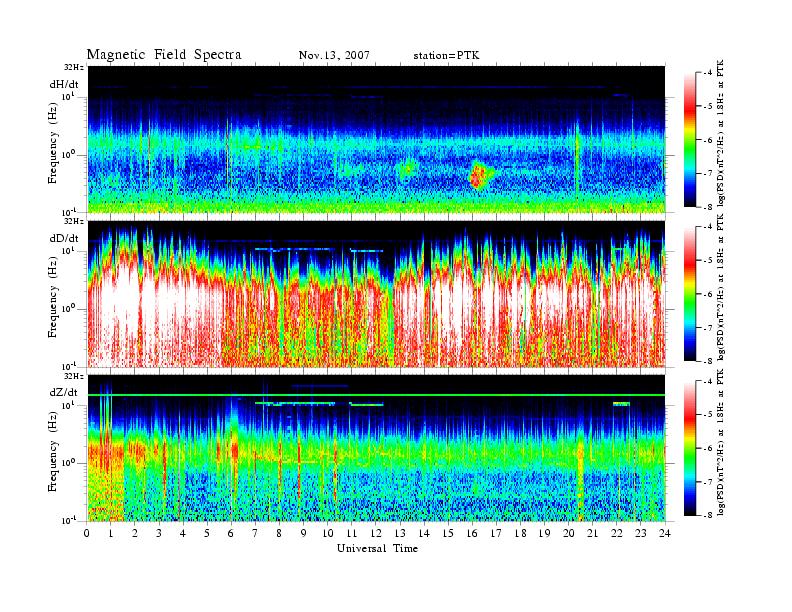This screenshot has height=612, width=792.
Task: Click hour label "19" on time axis
Action: [x=544, y=533]
